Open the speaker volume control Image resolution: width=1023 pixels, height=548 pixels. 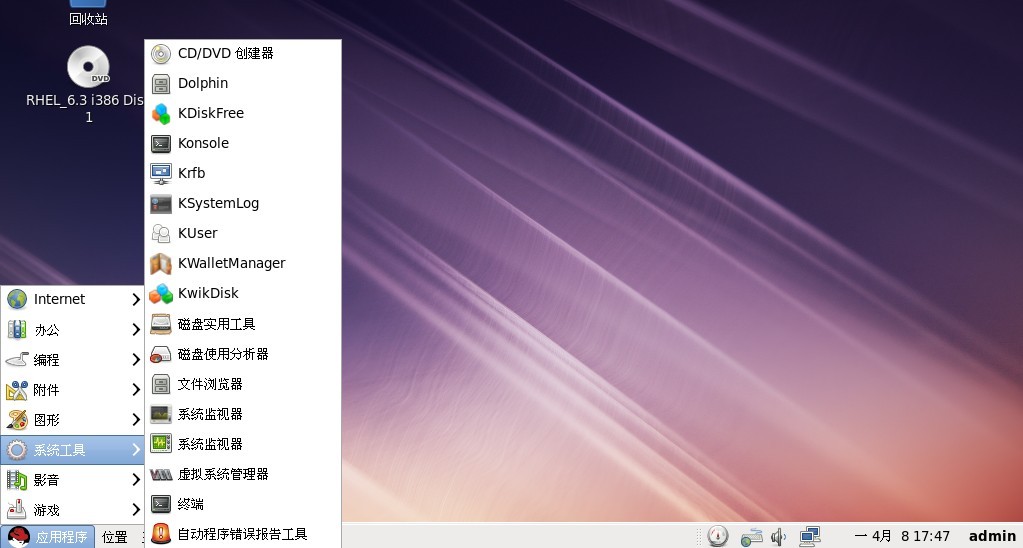coord(778,537)
